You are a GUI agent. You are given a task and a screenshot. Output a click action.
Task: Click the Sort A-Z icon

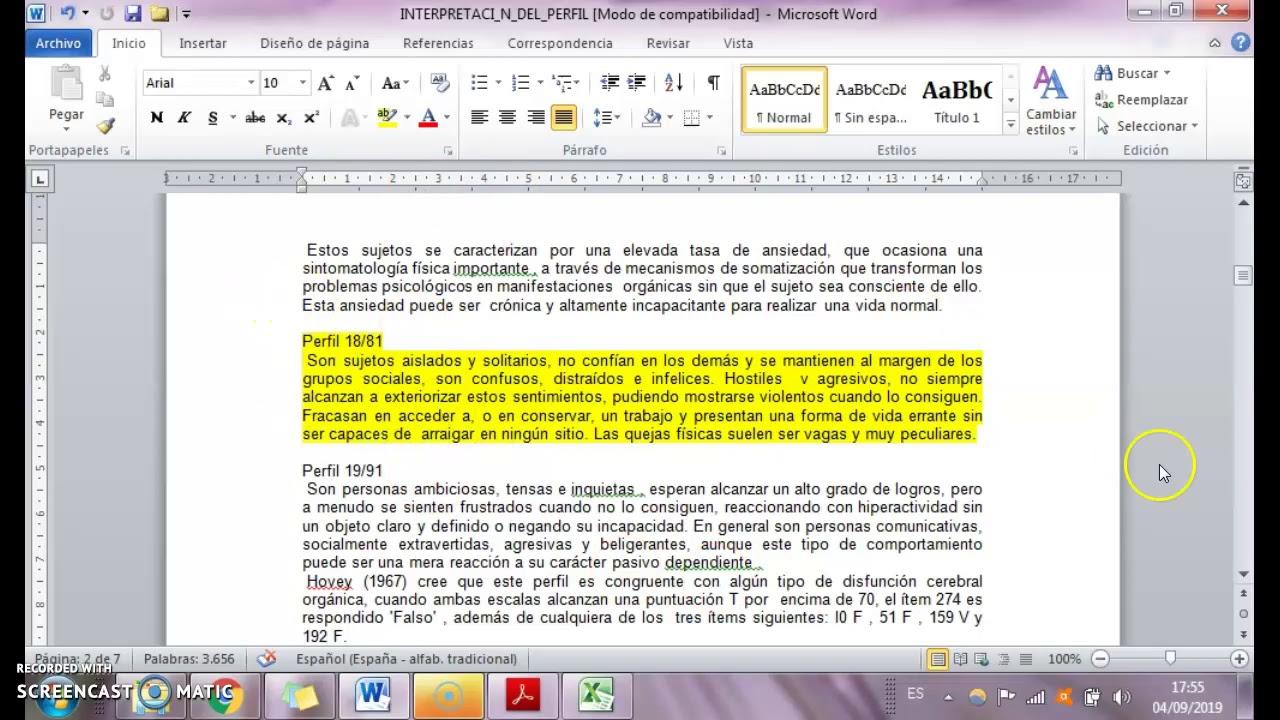[673, 83]
